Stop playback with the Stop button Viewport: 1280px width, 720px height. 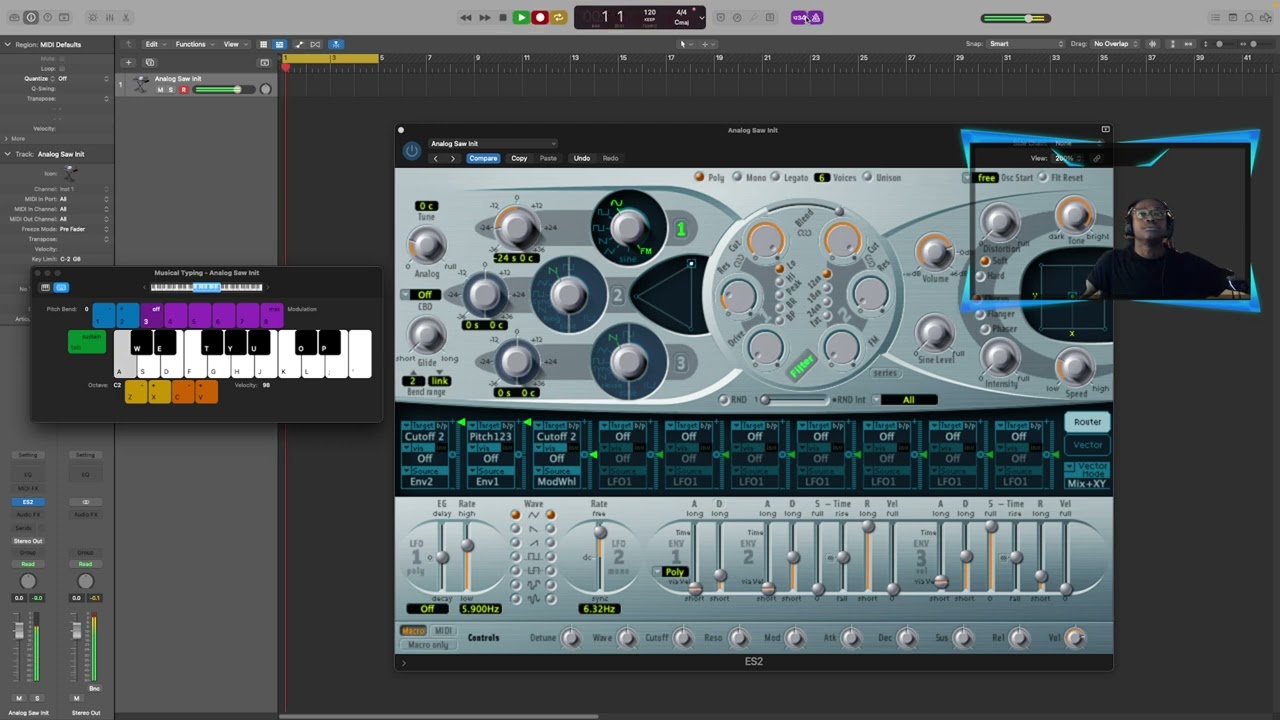click(x=502, y=17)
